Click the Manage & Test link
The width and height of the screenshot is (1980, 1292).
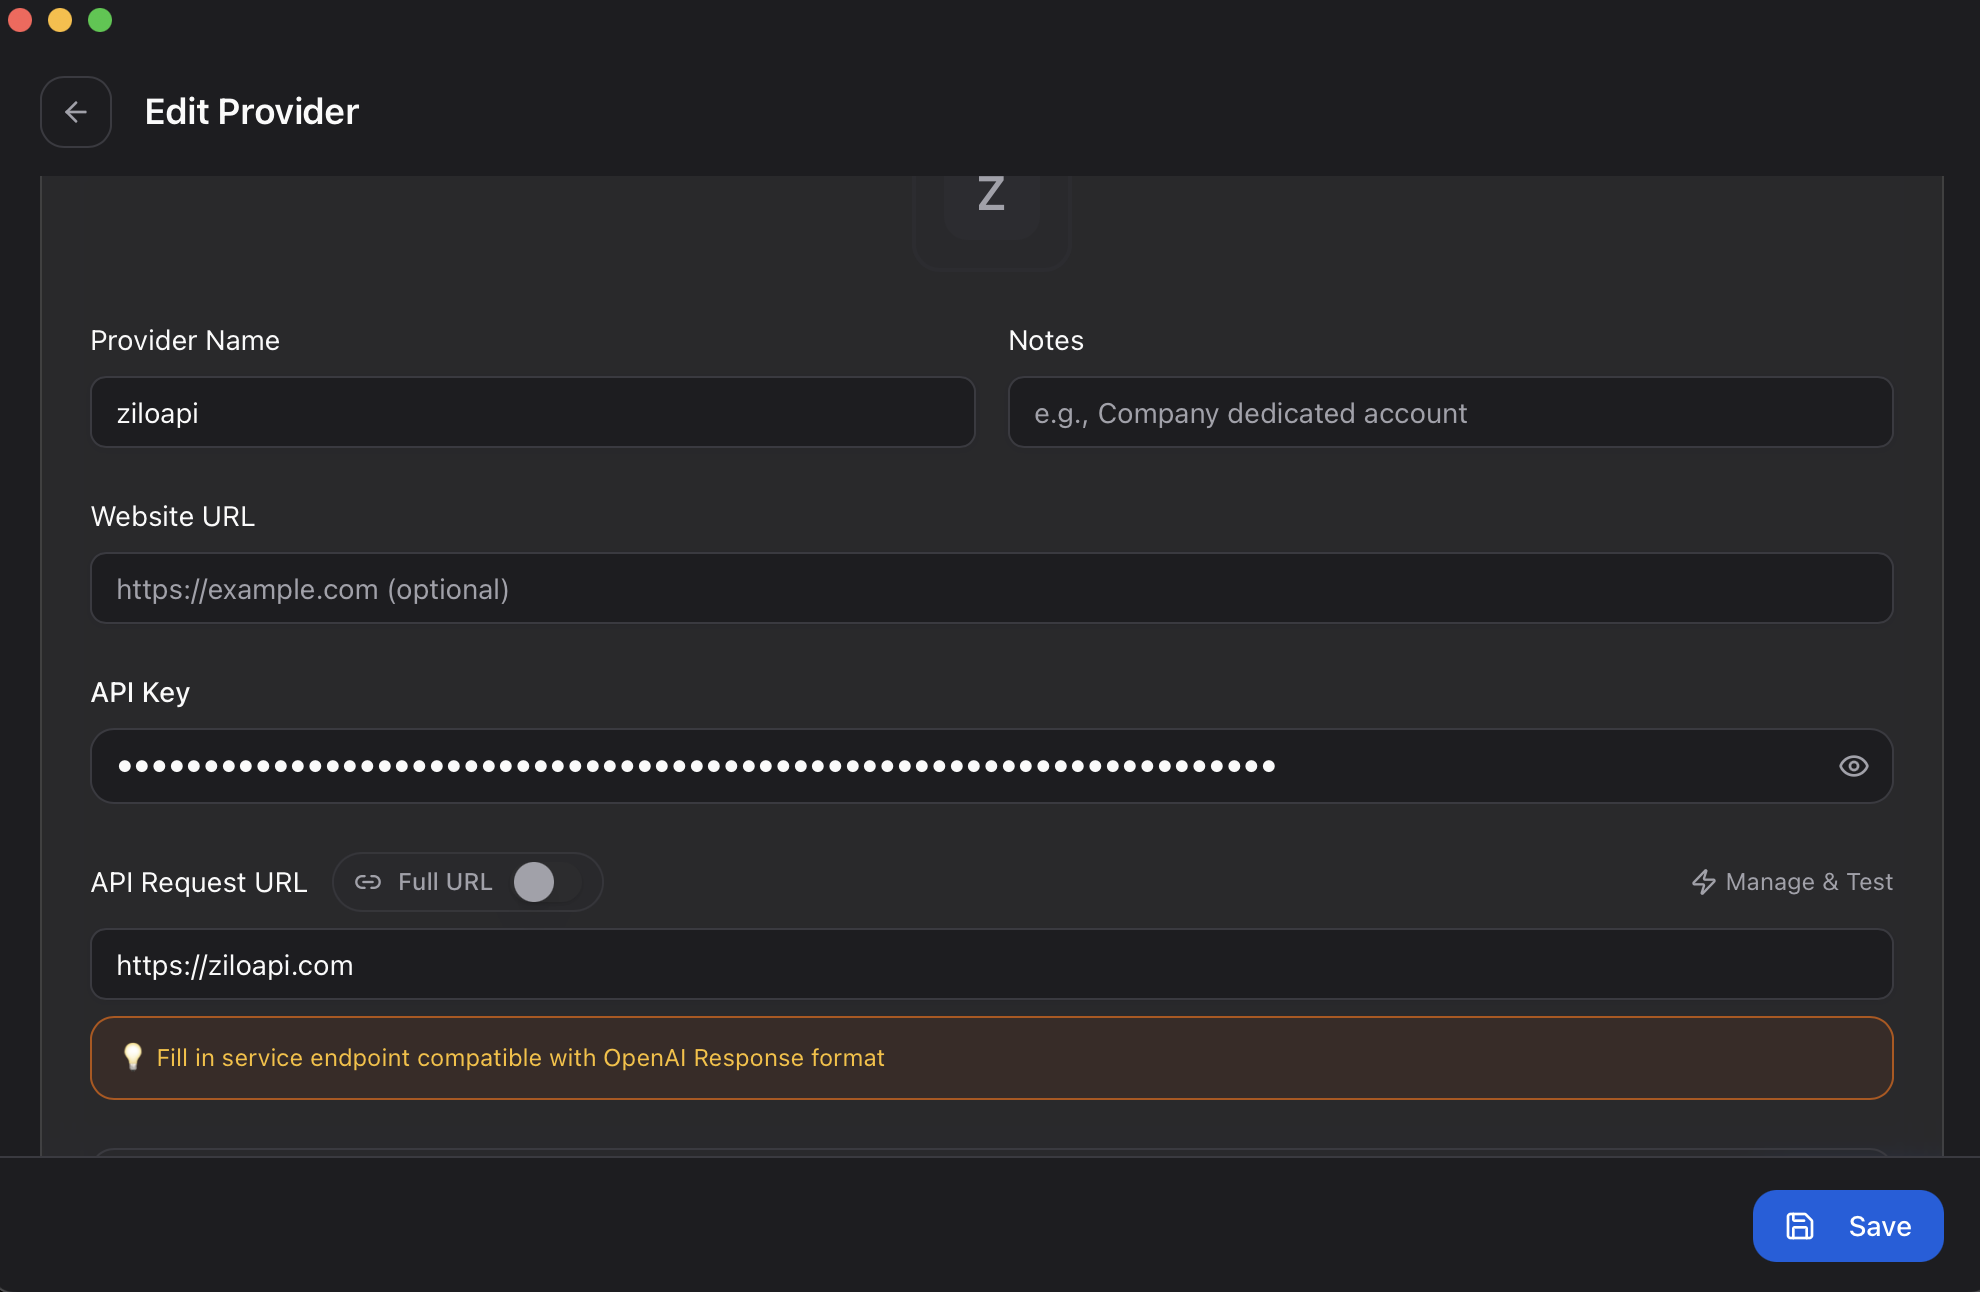coord(1792,882)
